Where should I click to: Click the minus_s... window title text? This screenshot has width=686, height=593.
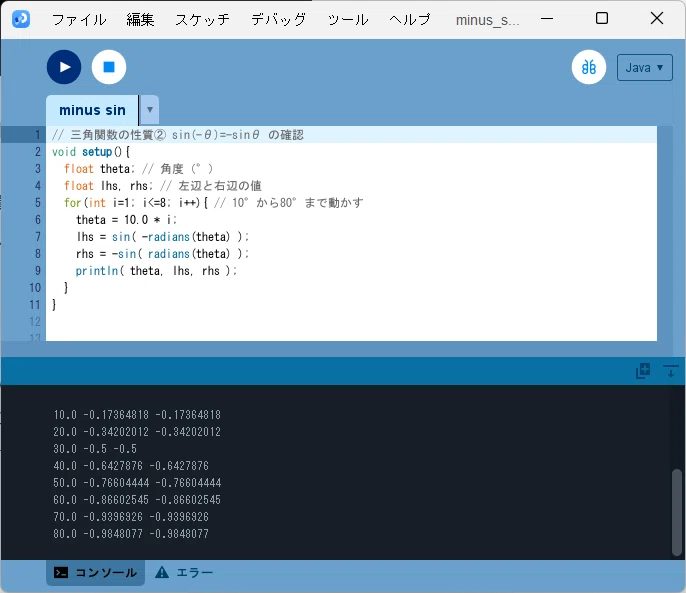pos(487,20)
